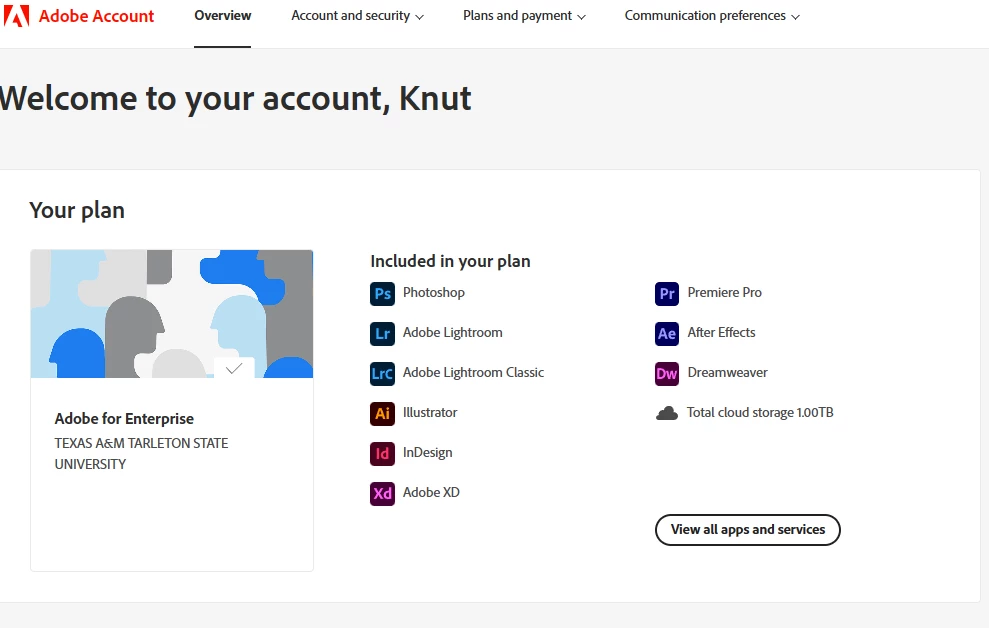Screen dimensions: 989x628
Task: Click the Adobe Lightroom Classic label
Action: coord(474,373)
